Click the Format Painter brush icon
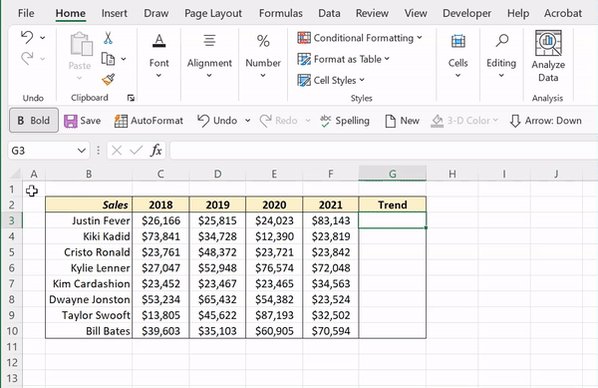This screenshot has height=388, width=598. (108, 79)
